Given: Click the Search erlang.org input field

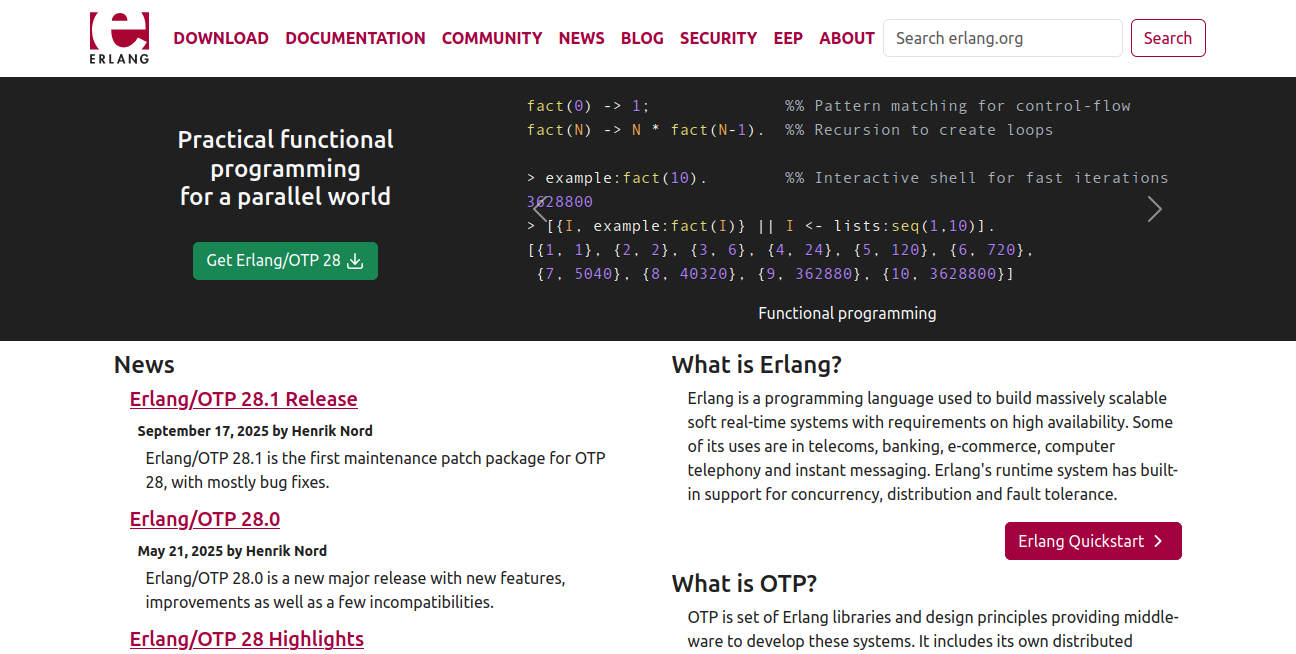Looking at the screenshot, I should click(1002, 37).
